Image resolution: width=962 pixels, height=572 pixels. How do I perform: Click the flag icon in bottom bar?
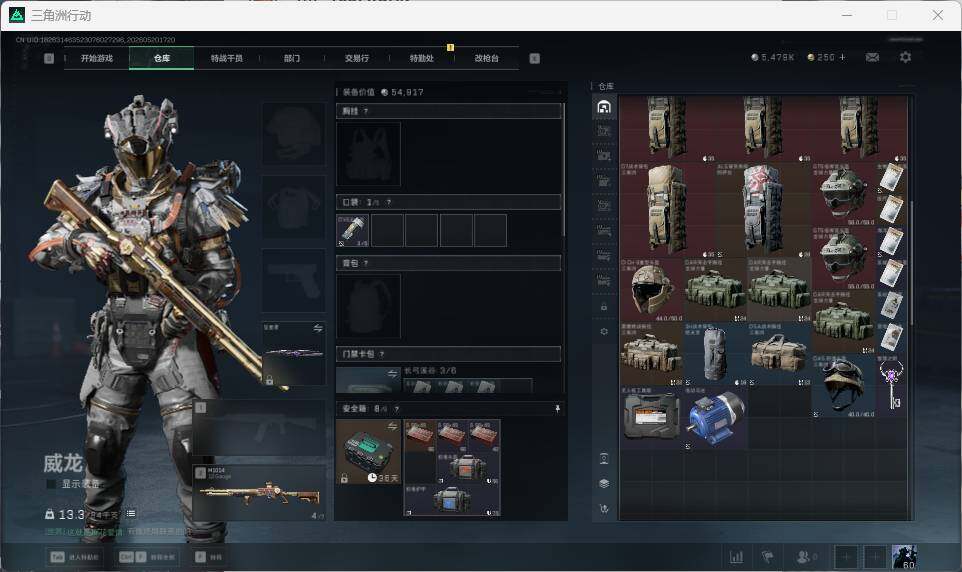point(767,557)
